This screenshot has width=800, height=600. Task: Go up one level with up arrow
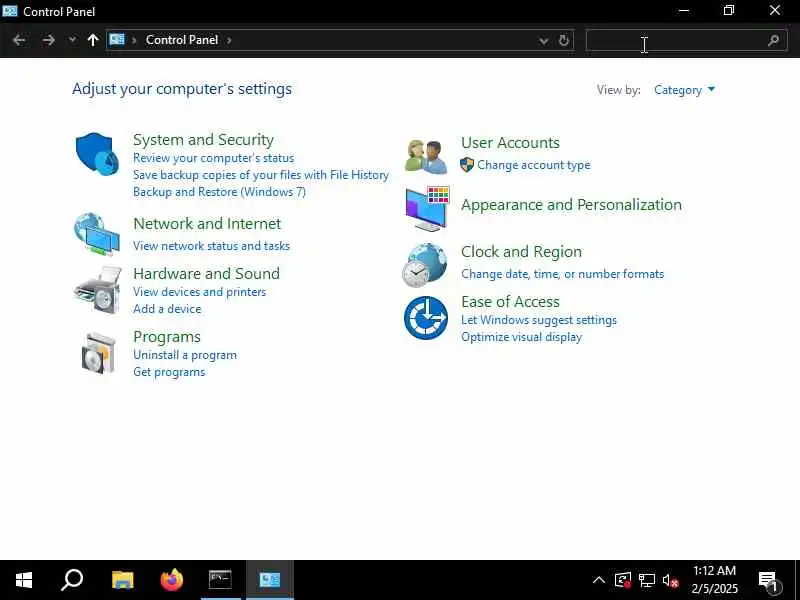(92, 40)
